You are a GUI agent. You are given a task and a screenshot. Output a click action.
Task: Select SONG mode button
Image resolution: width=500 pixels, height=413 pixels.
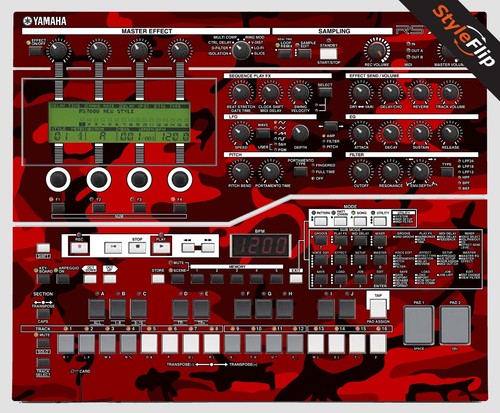(x=360, y=220)
